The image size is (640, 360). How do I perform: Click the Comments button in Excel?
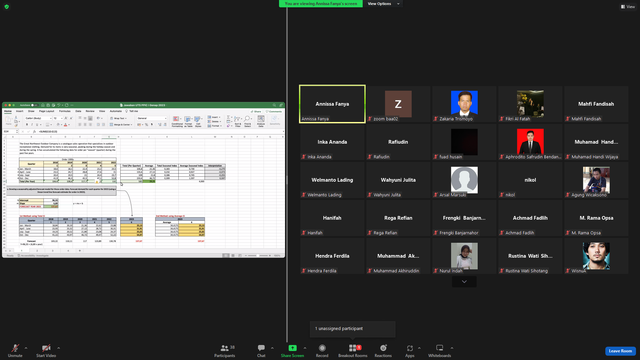coord(273,111)
